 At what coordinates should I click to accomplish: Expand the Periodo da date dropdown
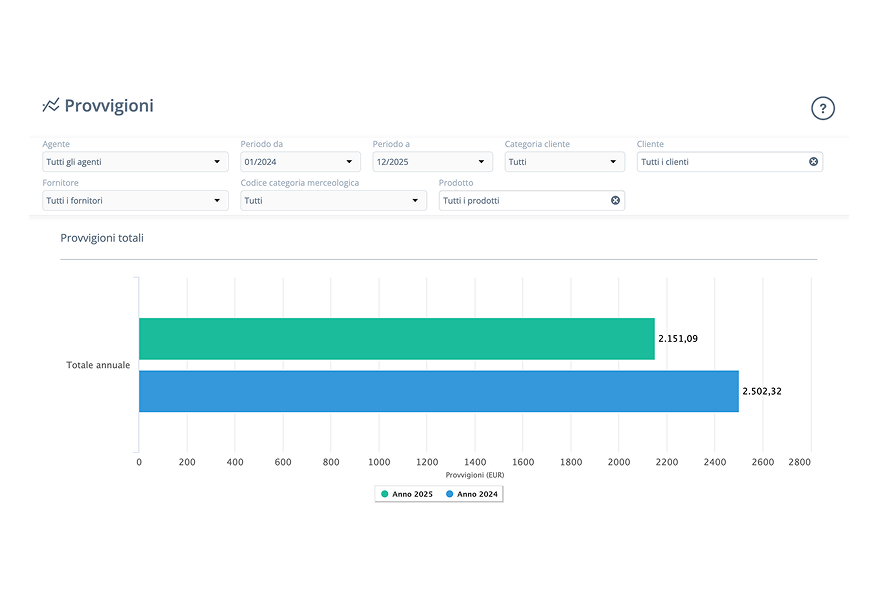point(300,162)
